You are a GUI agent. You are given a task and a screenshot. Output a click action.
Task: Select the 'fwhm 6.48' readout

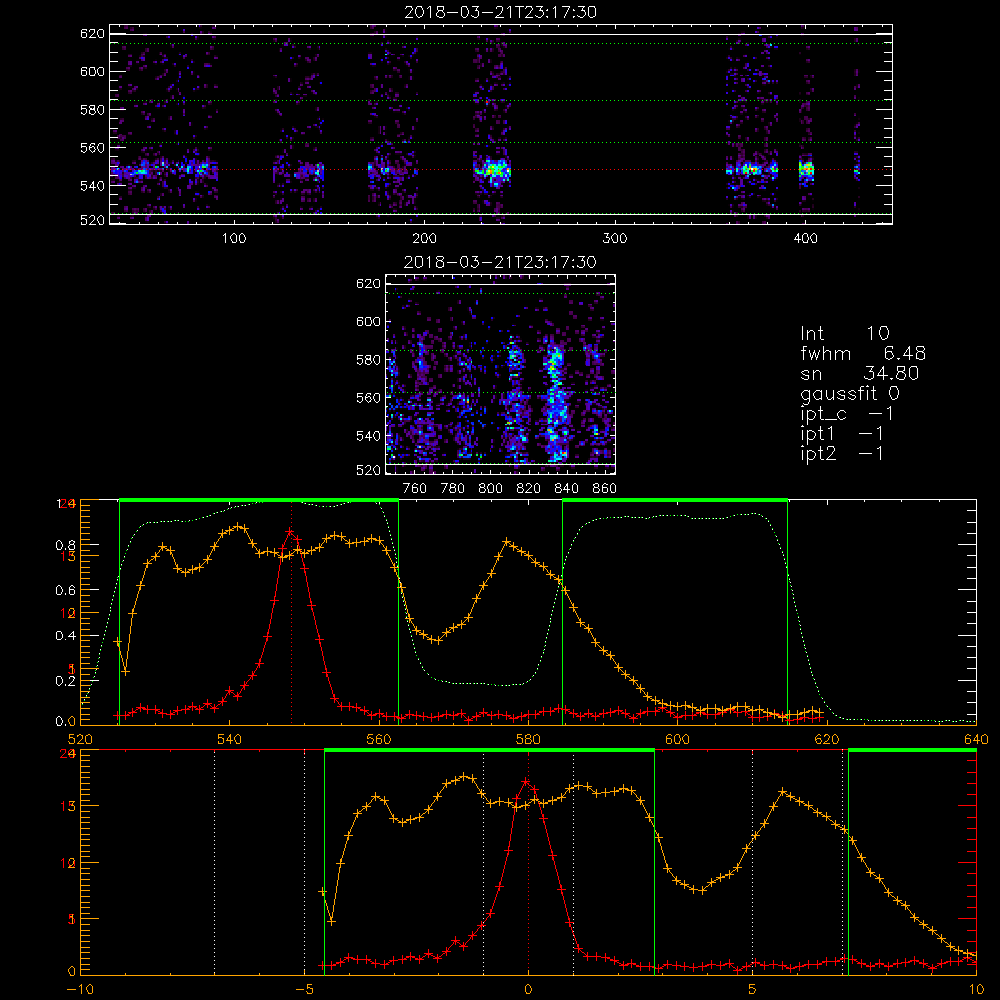click(x=863, y=353)
